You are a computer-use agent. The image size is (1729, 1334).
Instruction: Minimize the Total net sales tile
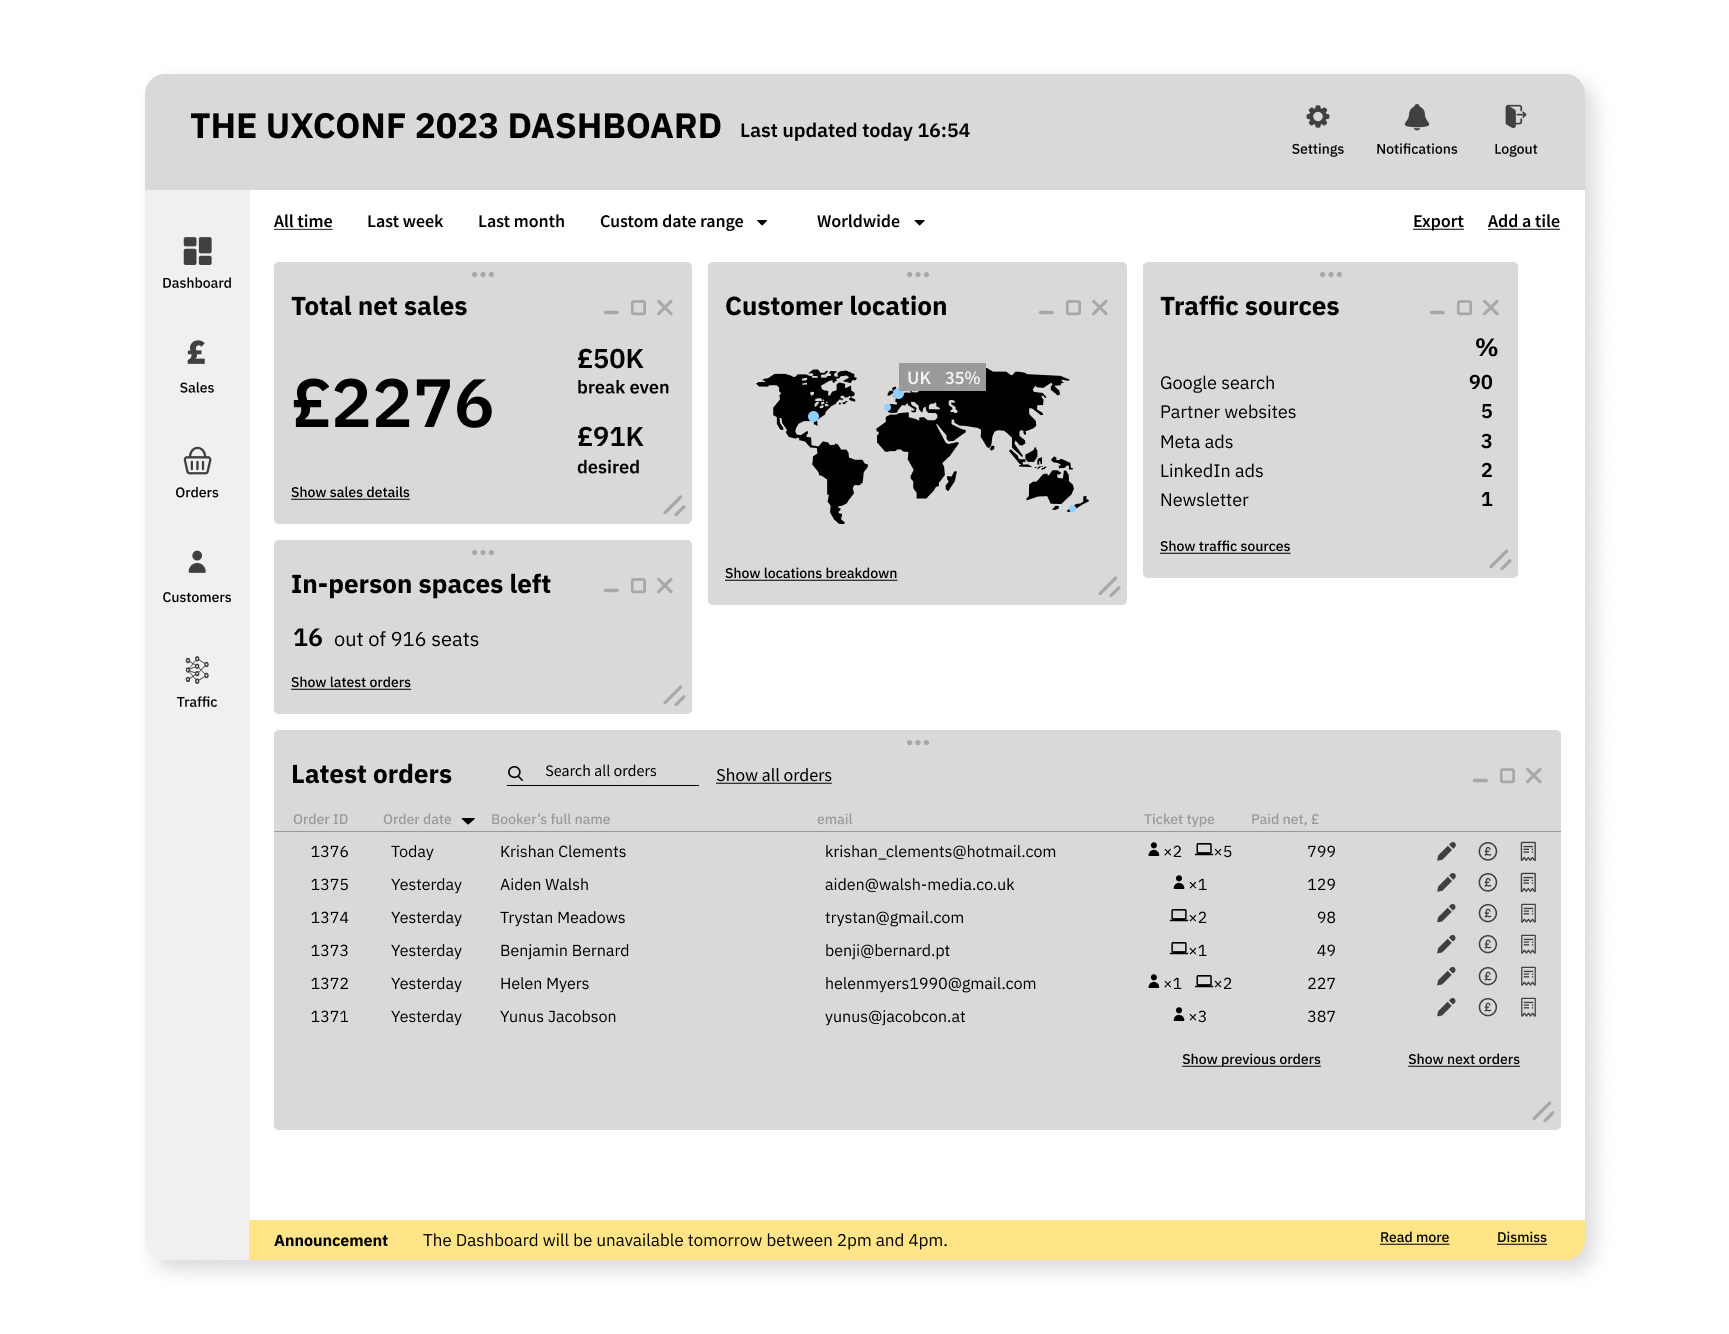[611, 311]
